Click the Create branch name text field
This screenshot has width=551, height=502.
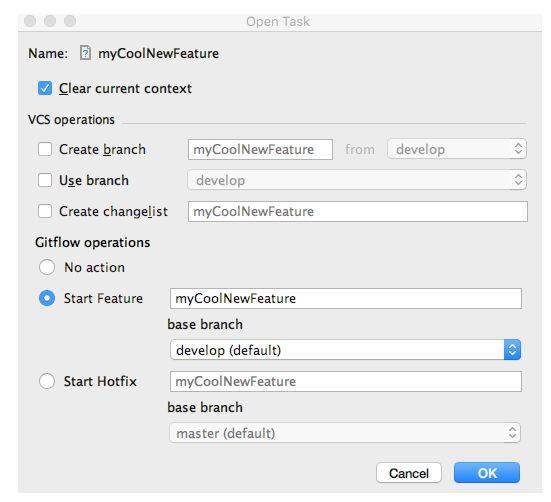click(x=260, y=149)
